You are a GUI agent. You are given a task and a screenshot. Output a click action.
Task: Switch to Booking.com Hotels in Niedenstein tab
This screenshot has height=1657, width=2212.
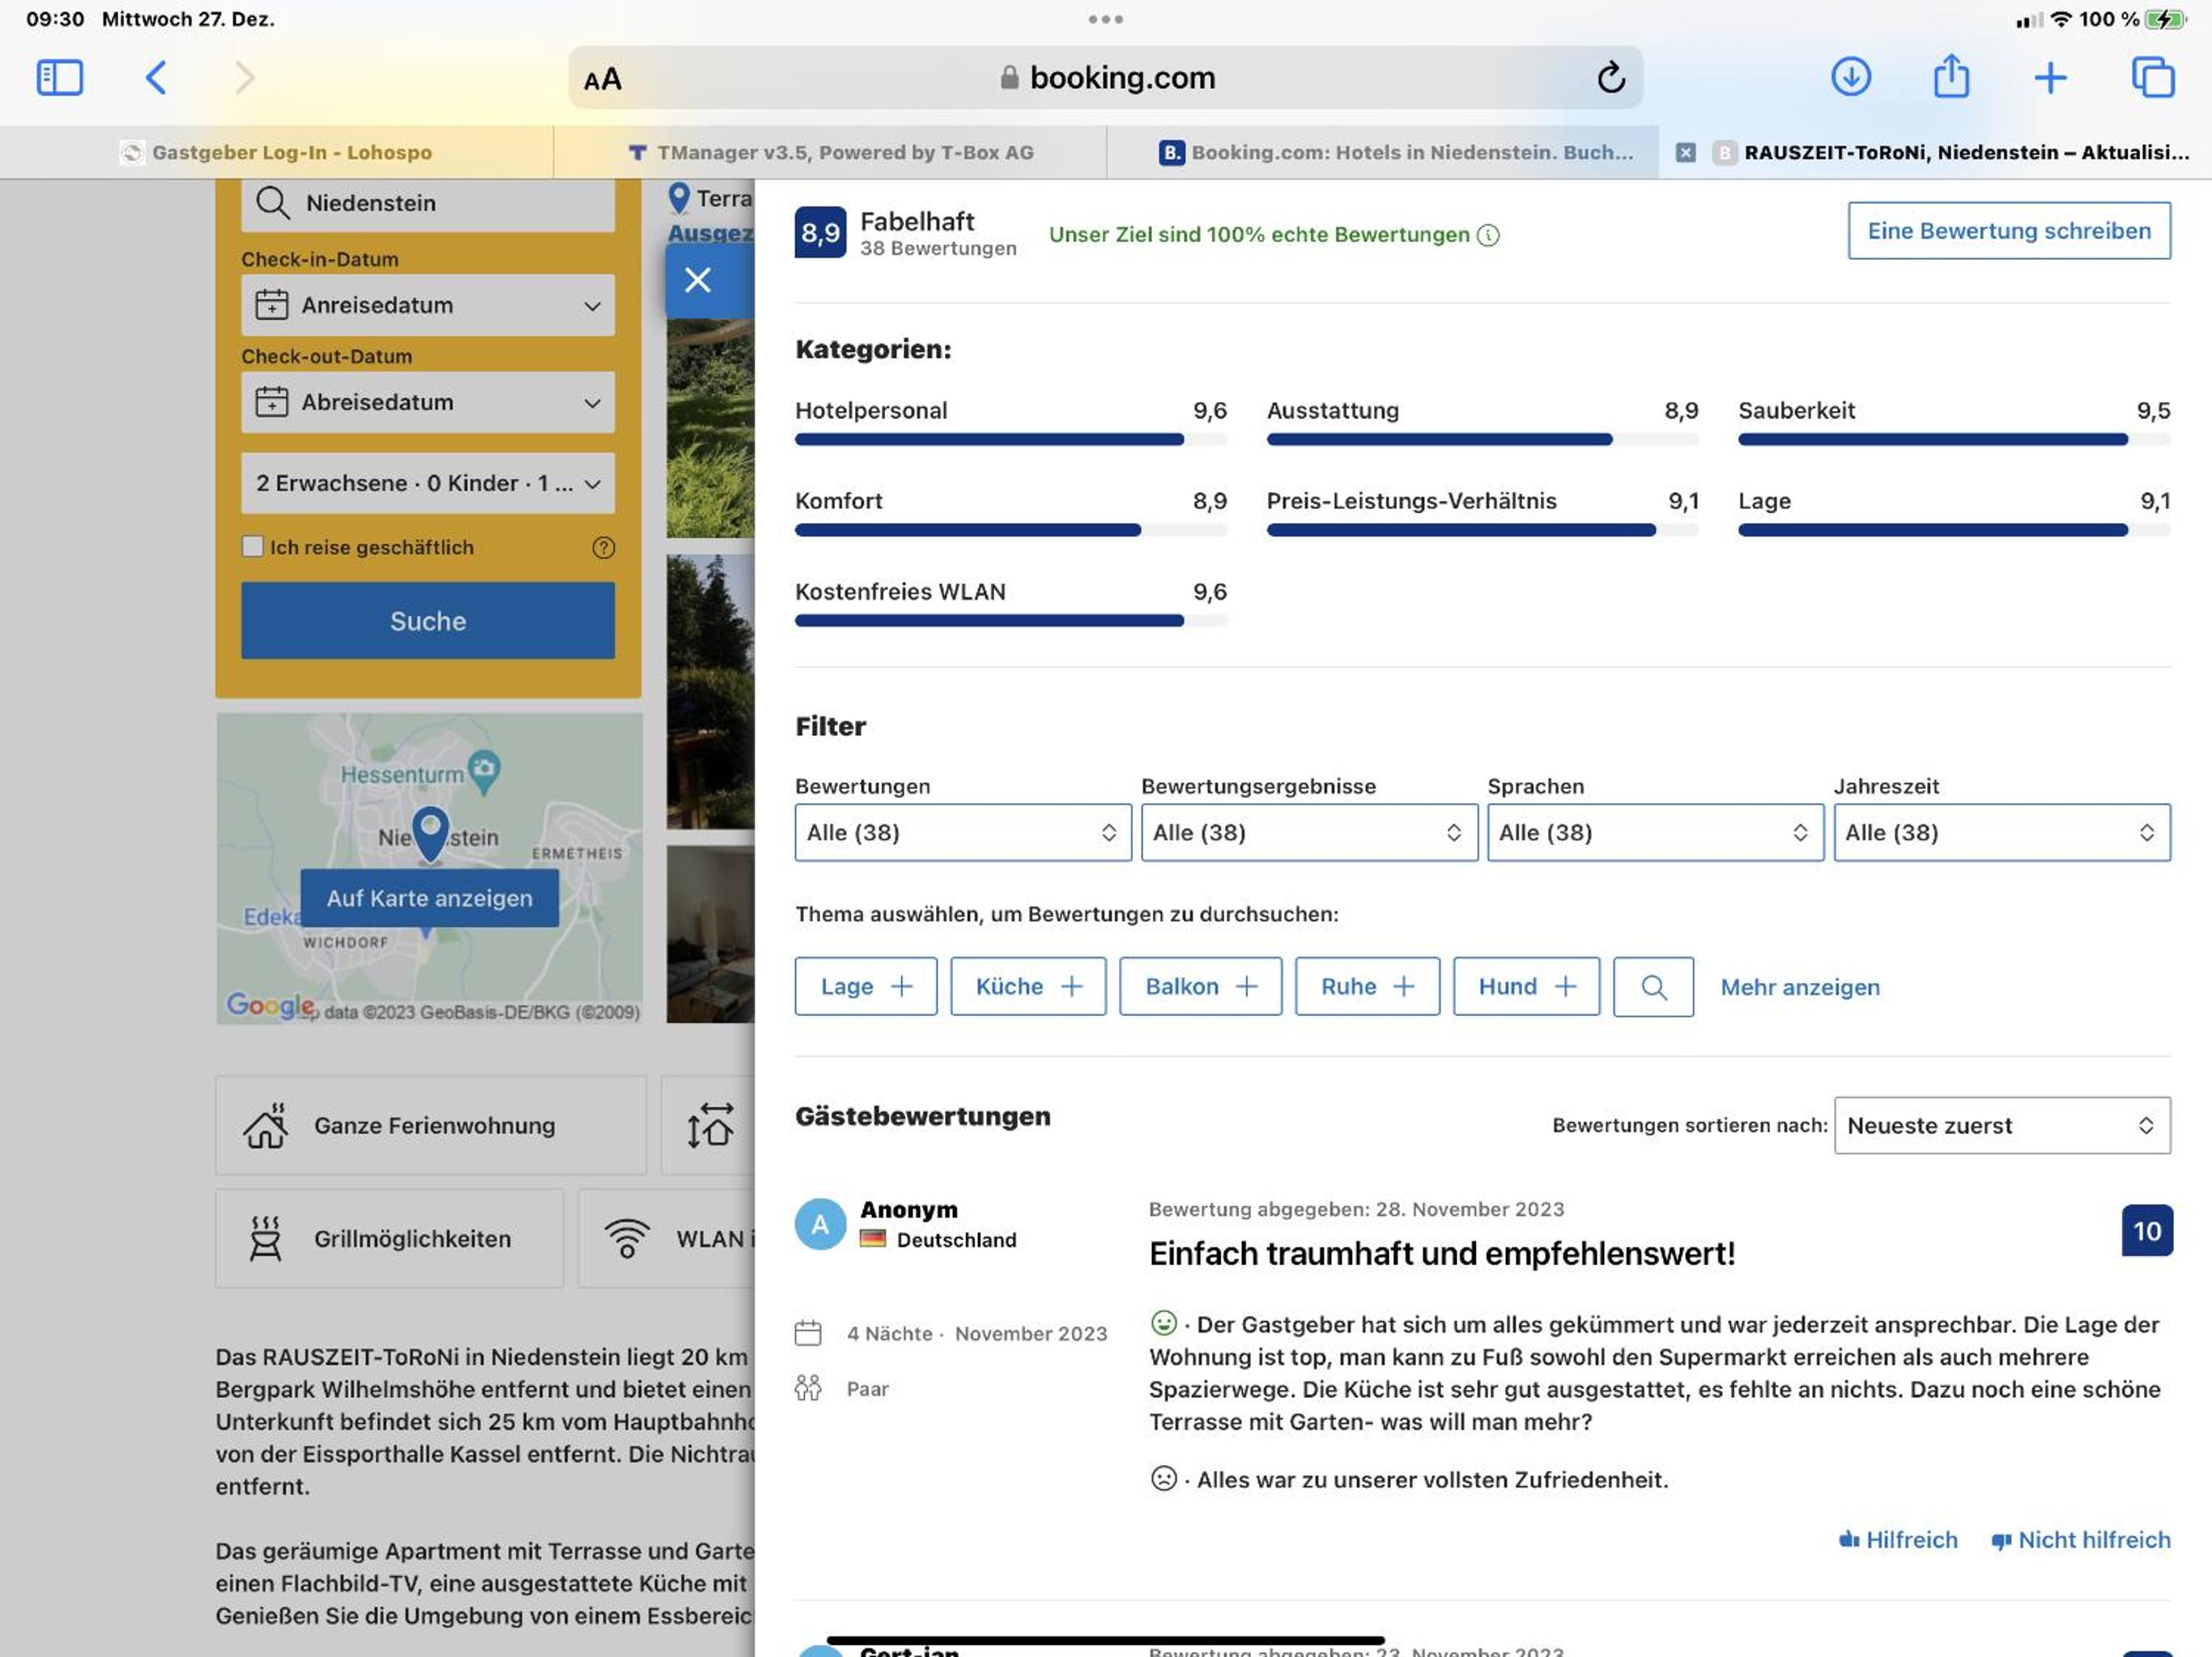pos(1383,152)
